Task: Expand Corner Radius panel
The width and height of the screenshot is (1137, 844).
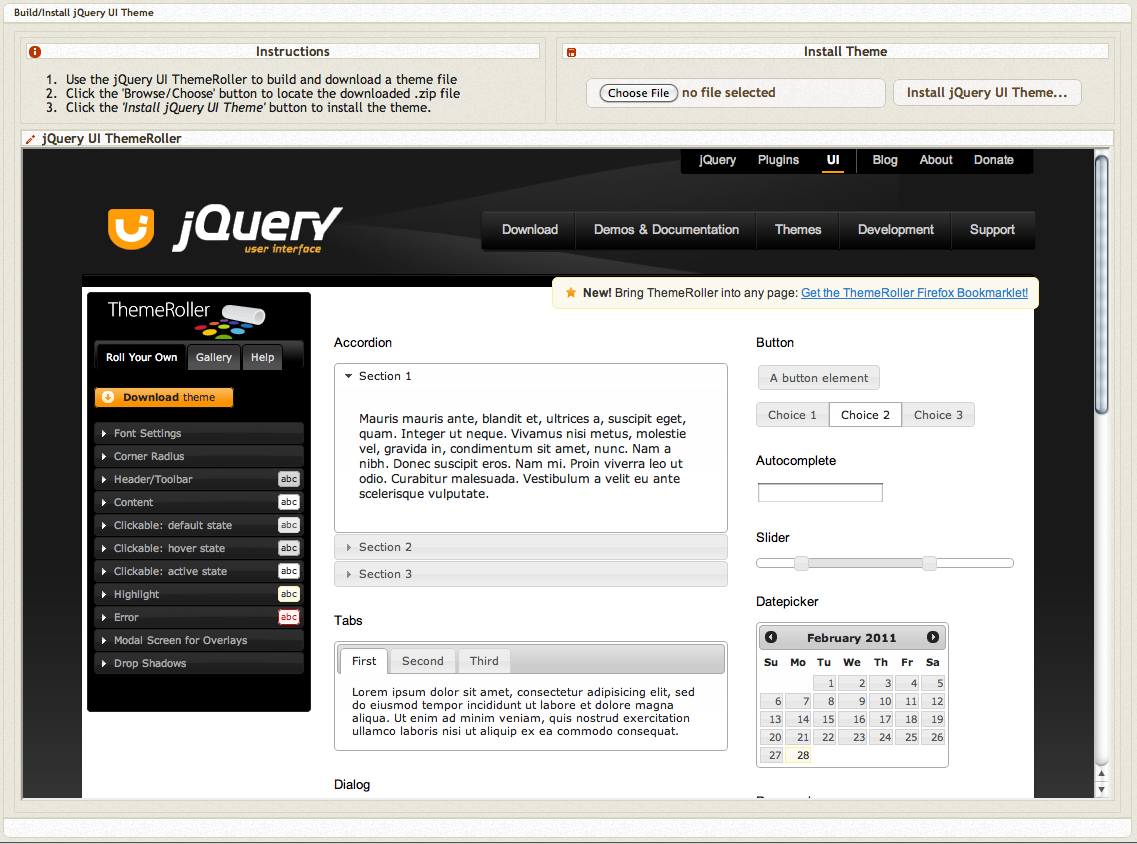Action: (x=199, y=457)
